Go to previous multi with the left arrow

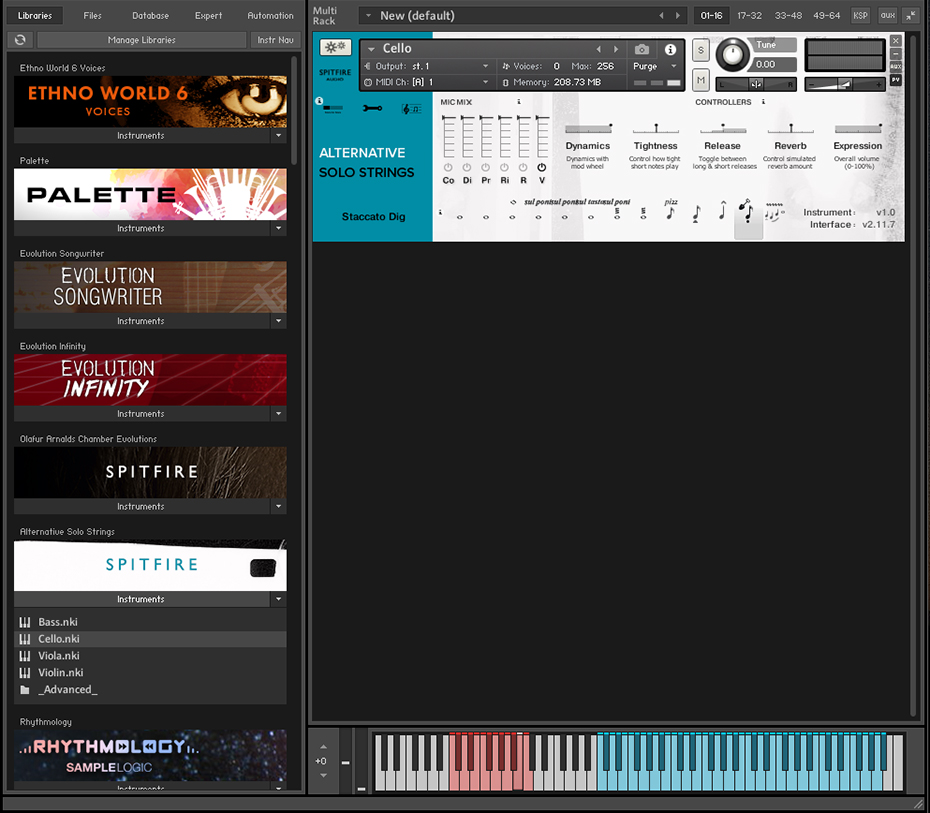(661, 15)
